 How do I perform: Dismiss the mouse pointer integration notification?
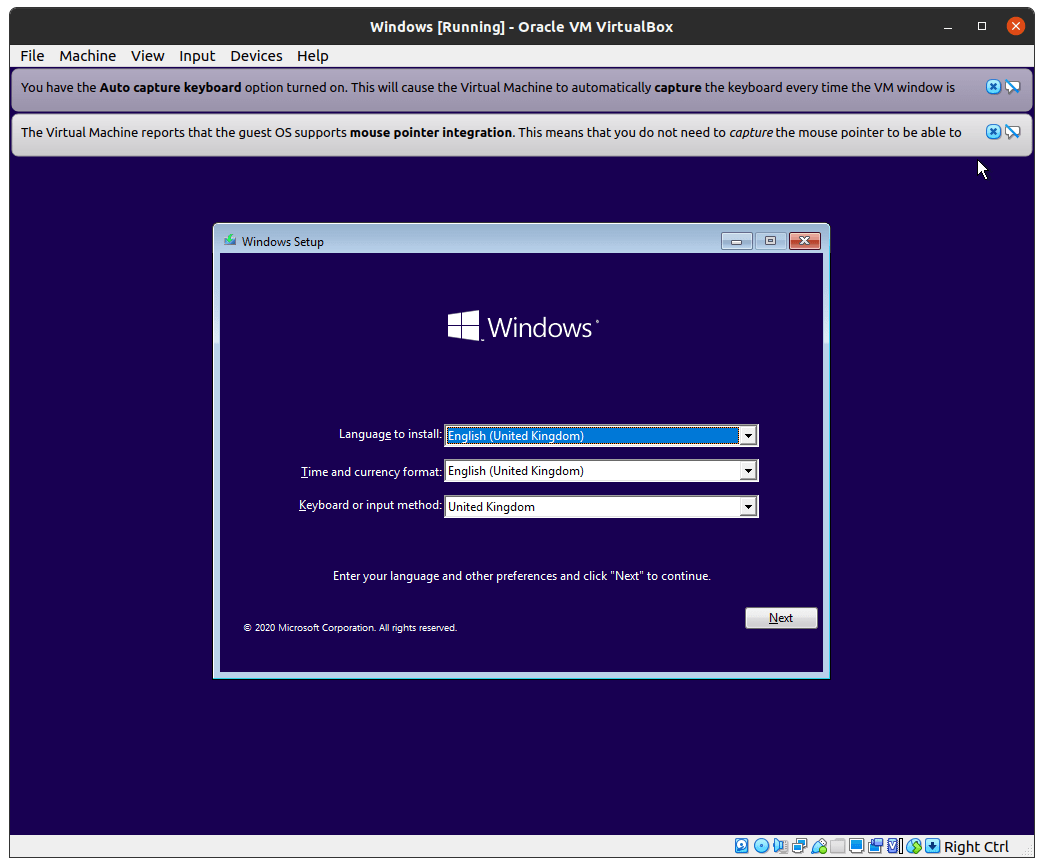point(993,132)
